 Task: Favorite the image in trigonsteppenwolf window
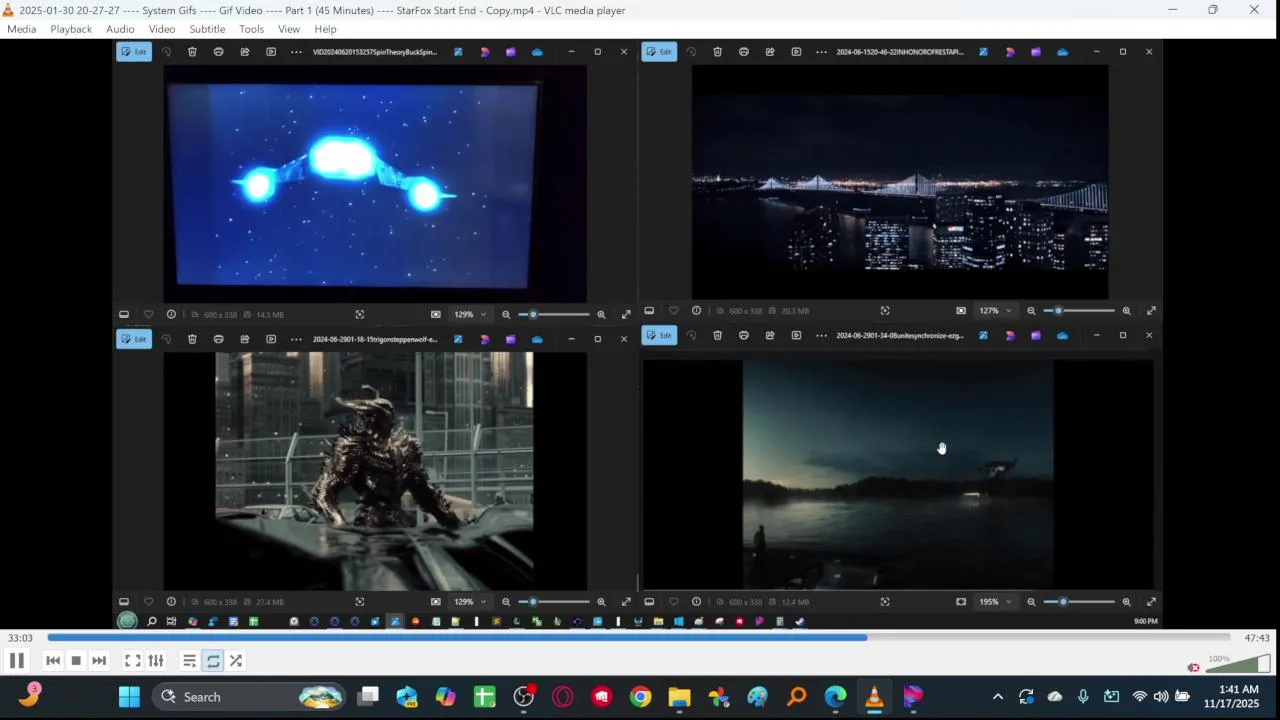148,602
